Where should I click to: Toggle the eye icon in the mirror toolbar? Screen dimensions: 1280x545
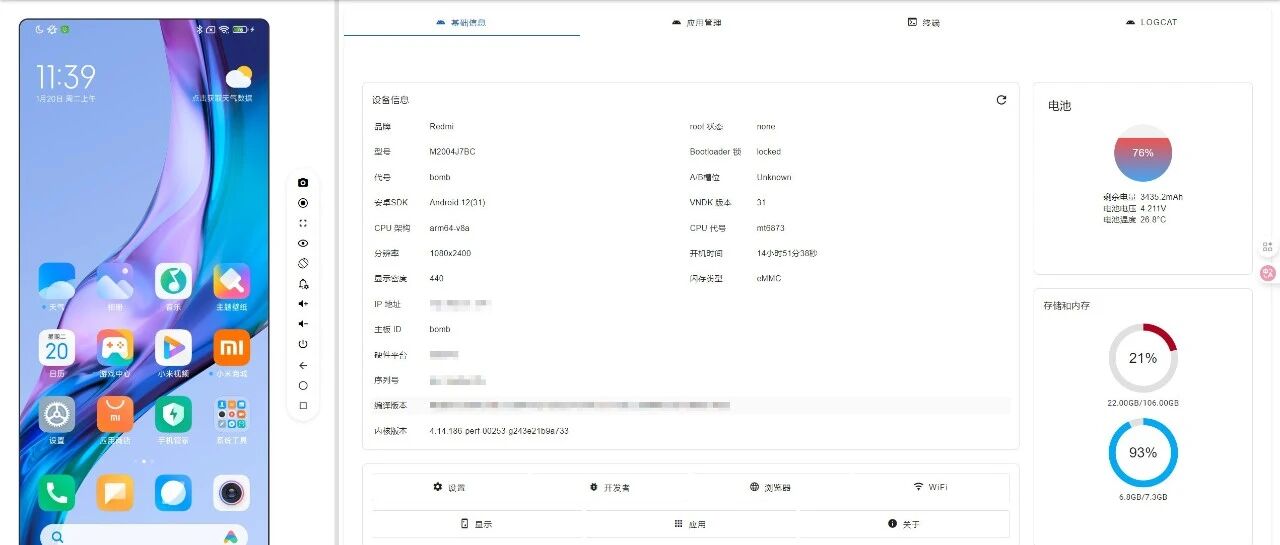pos(303,243)
